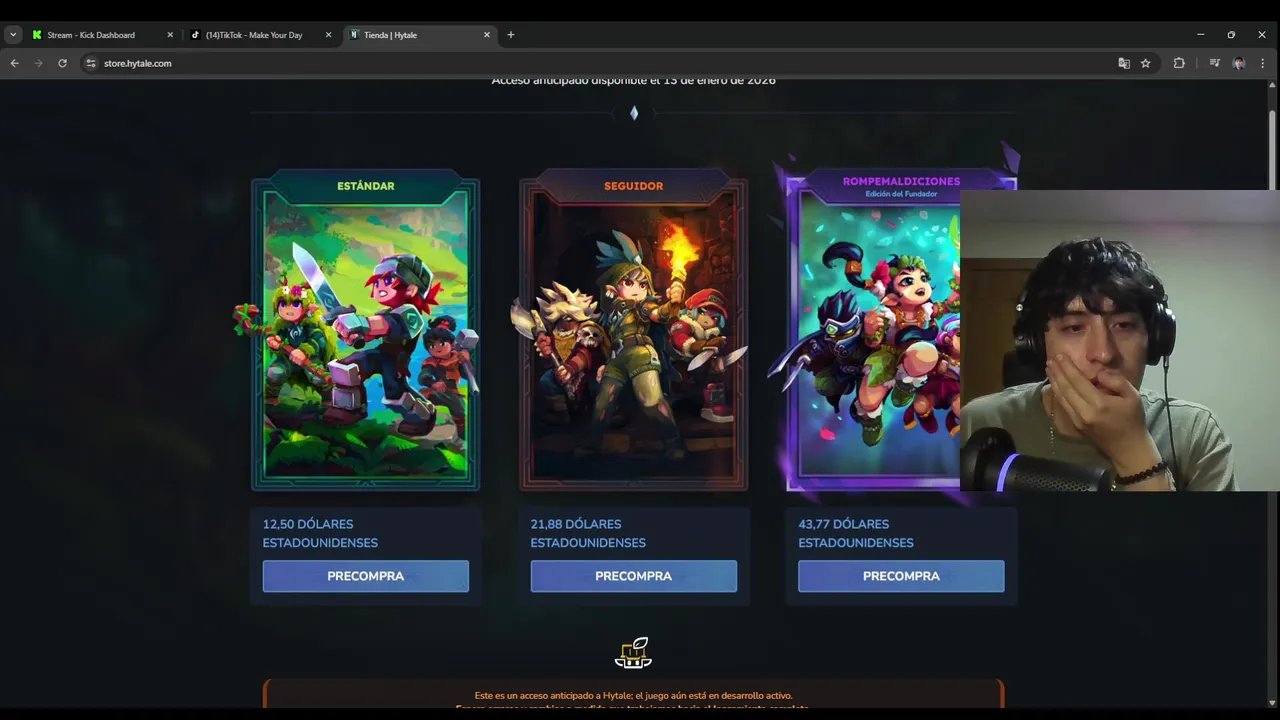Screen dimensions: 1280x720
Task: Click the browser forward arrow
Action: tap(38, 63)
